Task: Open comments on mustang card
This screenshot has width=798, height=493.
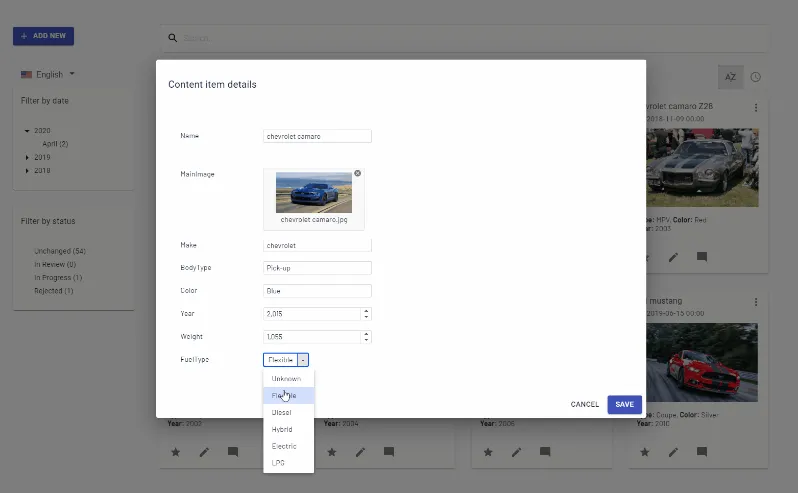Action: (x=702, y=452)
